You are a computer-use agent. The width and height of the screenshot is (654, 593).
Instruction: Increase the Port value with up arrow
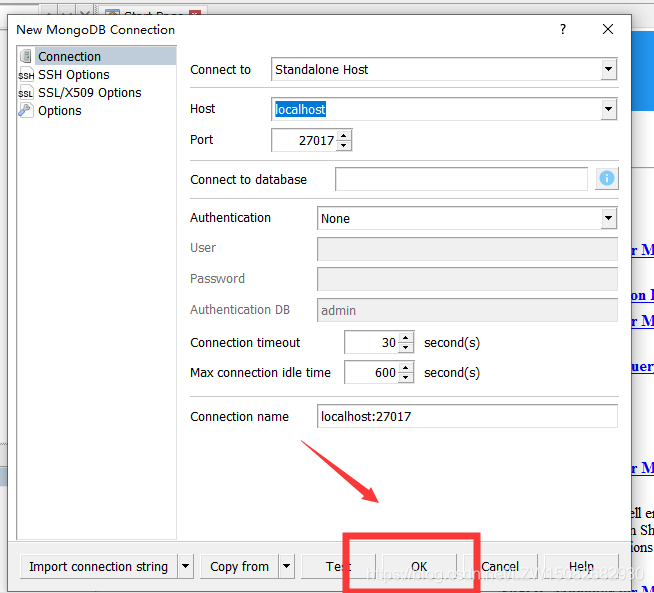(344, 135)
